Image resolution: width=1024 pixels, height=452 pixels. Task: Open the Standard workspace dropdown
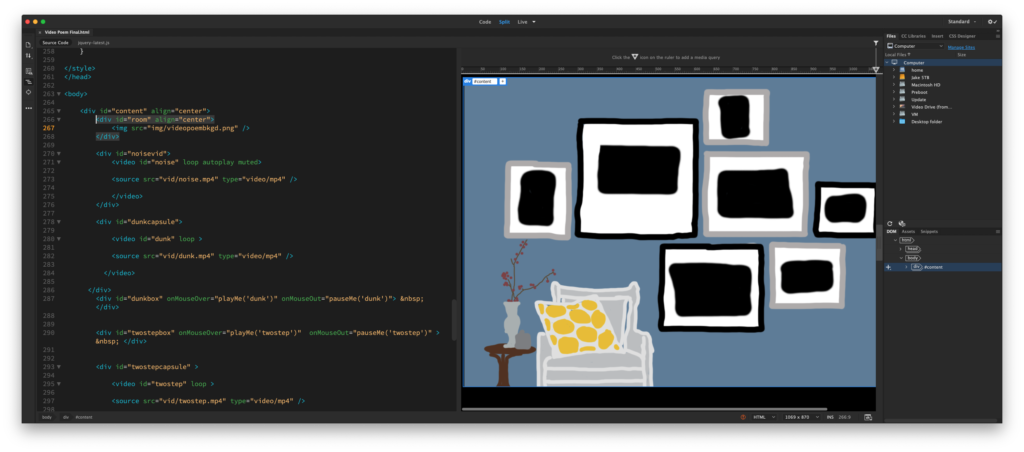(963, 21)
